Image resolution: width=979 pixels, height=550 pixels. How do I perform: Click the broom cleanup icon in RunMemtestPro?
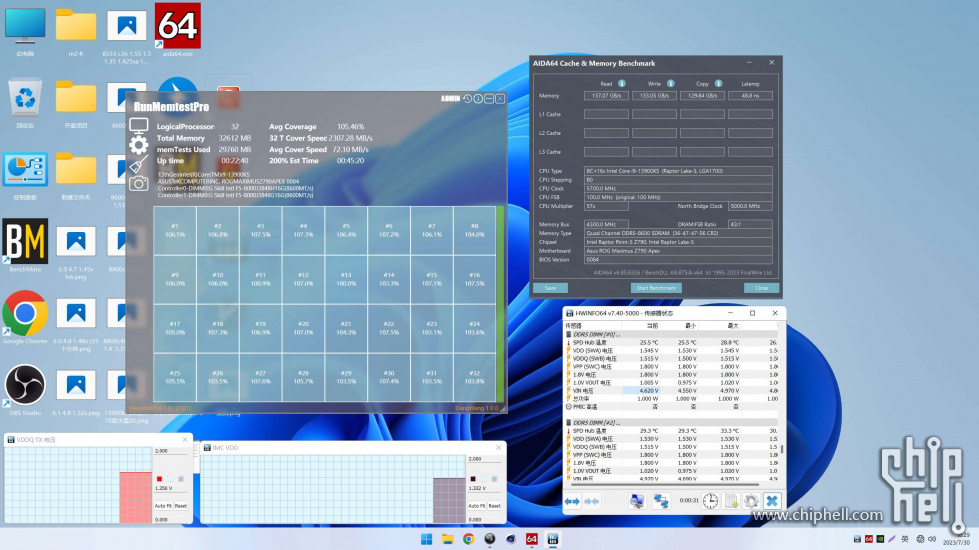[139, 164]
